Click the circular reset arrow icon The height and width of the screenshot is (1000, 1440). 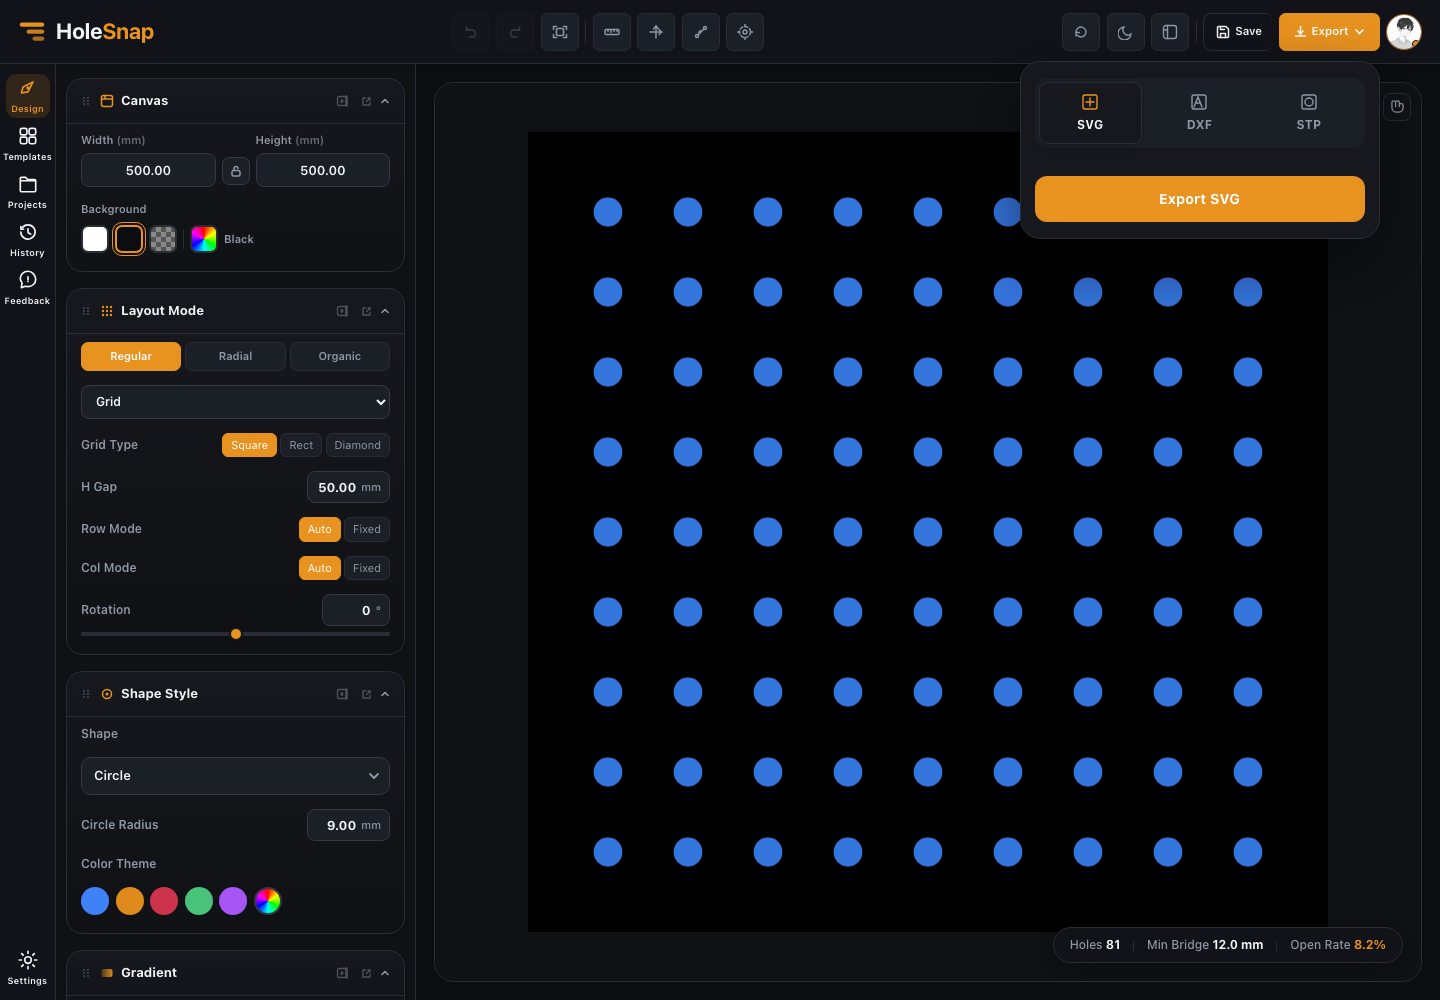tap(1081, 32)
